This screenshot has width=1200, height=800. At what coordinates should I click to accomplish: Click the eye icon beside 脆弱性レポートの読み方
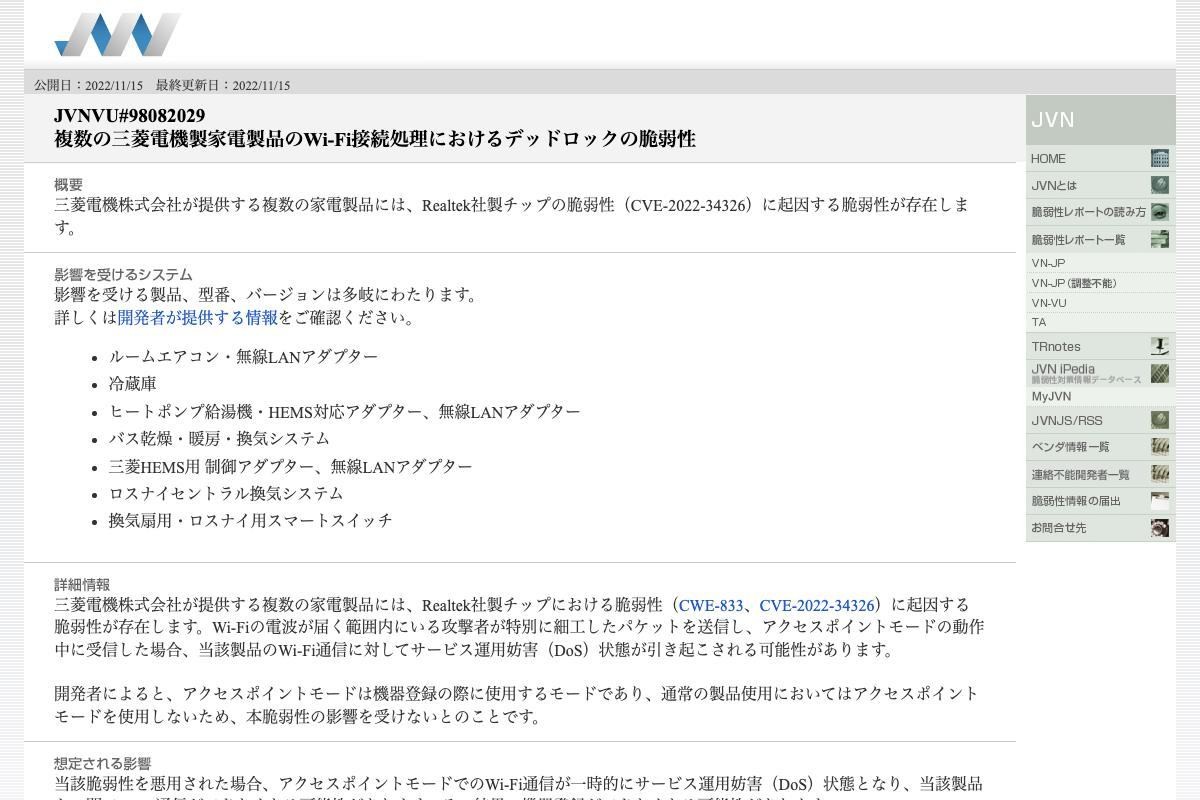pos(1159,212)
